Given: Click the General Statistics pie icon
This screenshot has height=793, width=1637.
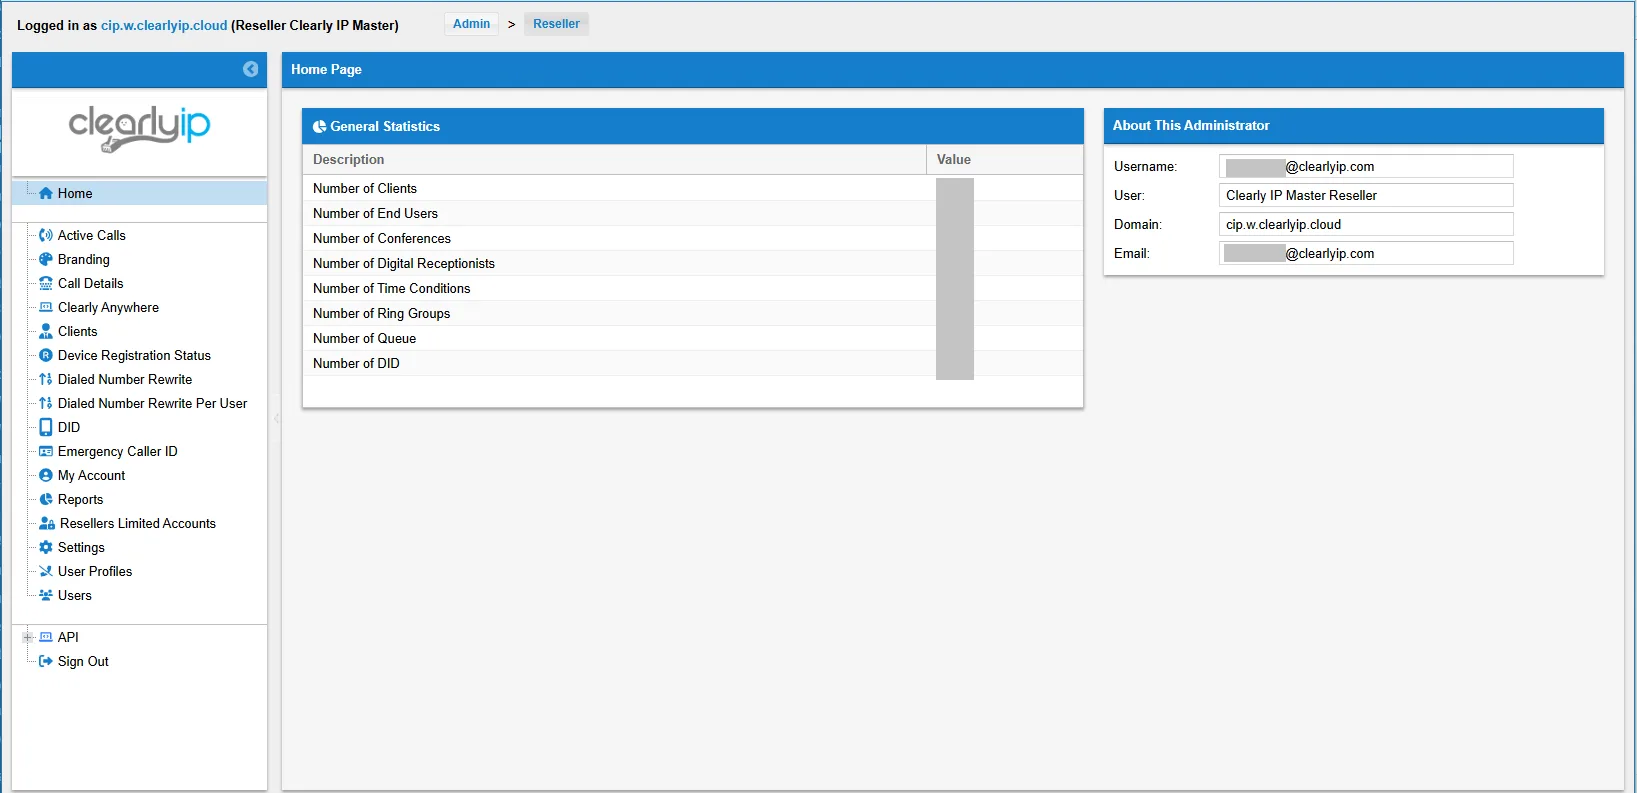Looking at the screenshot, I should (x=320, y=127).
